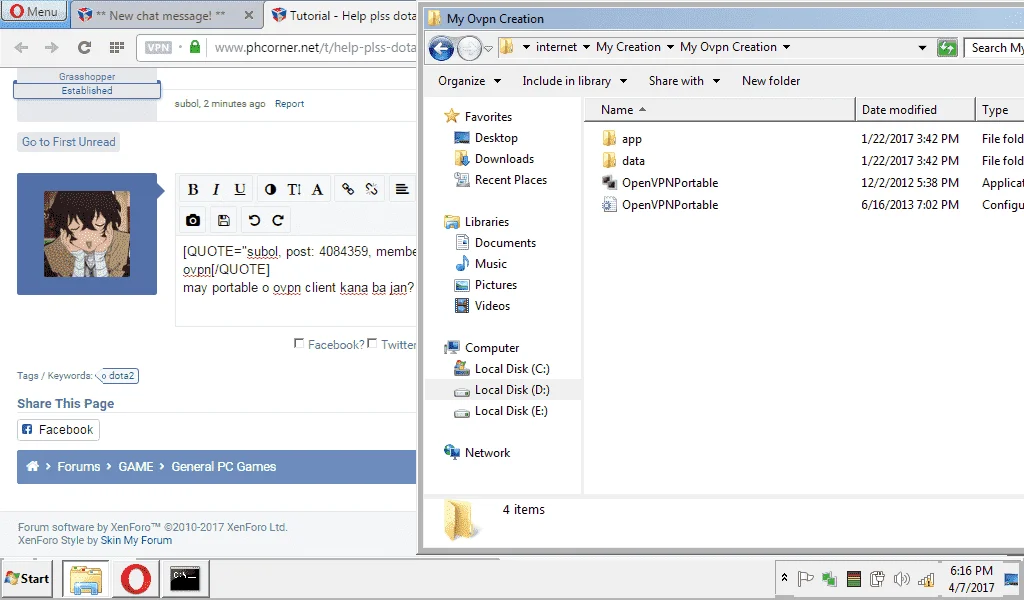The height and width of the screenshot is (600, 1024).
Task: Share the page via the Facebook button
Action: (58, 430)
